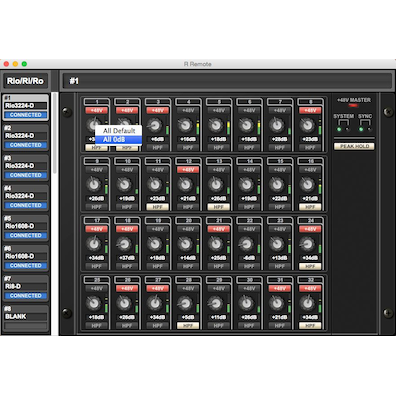Enable HPF on channel 16
The width and height of the screenshot is (396, 396).
point(310,207)
